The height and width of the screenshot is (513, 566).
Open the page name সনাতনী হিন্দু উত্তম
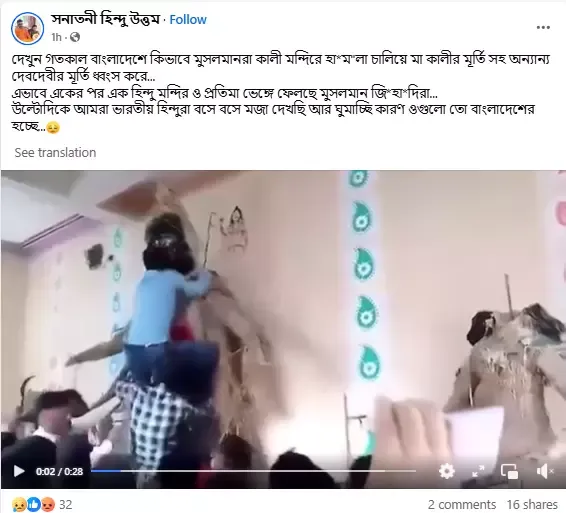click(x=105, y=19)
